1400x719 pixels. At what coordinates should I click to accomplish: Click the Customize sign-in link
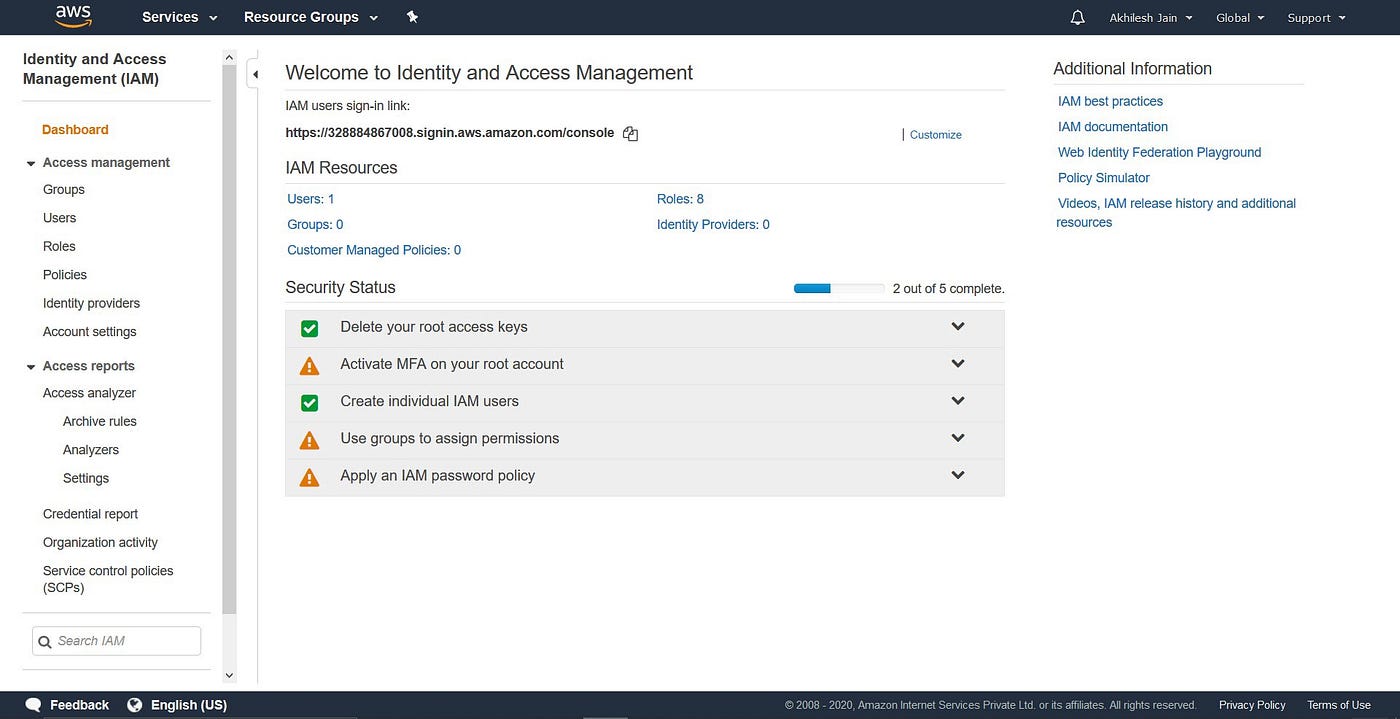(x=935, y=135)
